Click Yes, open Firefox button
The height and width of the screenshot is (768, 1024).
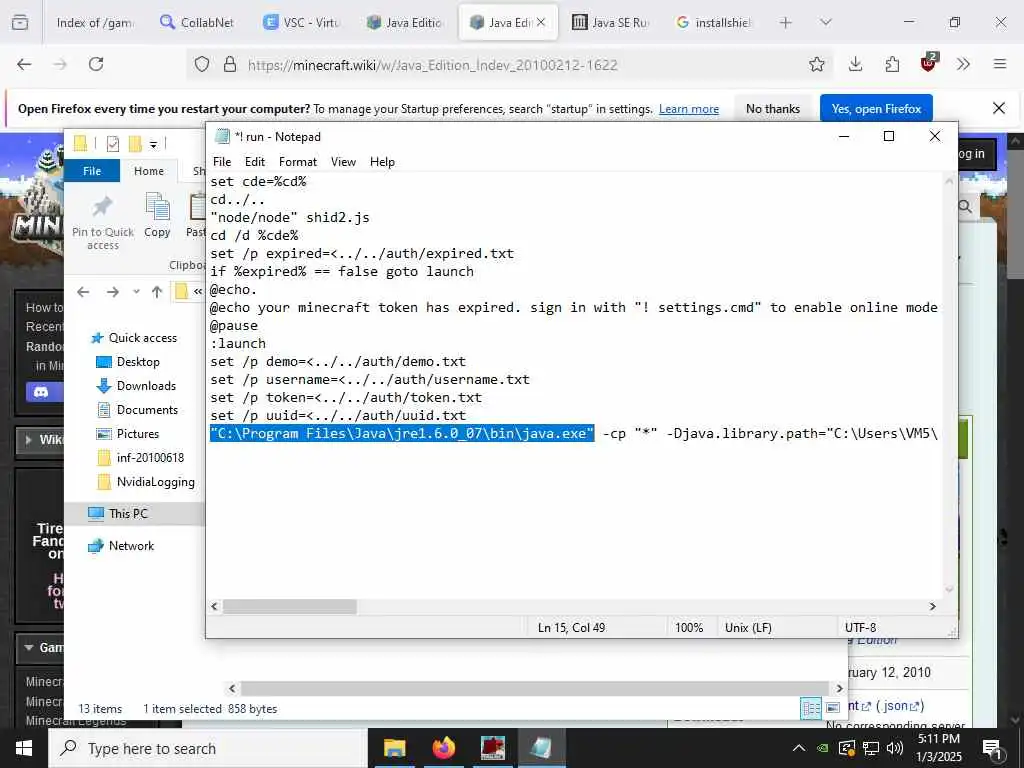[876, 109]
